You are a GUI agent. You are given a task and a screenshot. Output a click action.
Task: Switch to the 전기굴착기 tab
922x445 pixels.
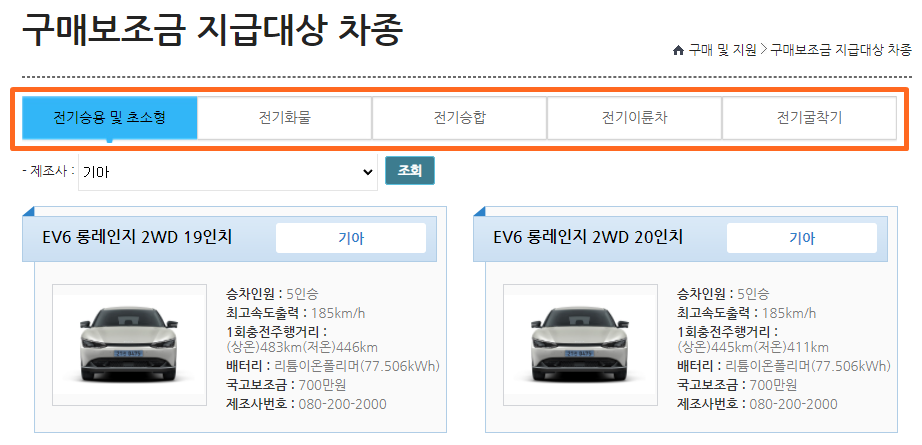pyautogui.click(x=809, y=118)
